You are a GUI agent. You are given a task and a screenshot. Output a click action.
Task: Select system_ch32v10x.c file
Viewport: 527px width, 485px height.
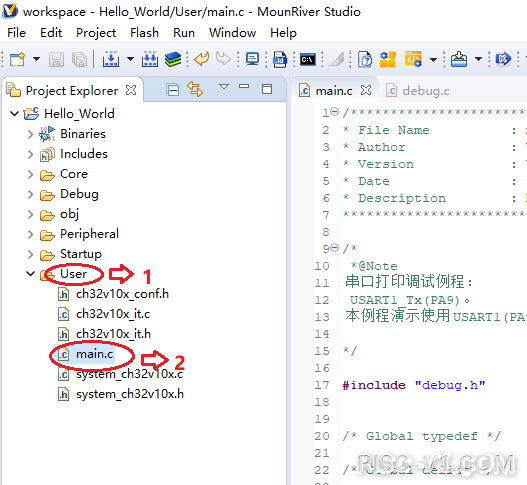[129, 374]
